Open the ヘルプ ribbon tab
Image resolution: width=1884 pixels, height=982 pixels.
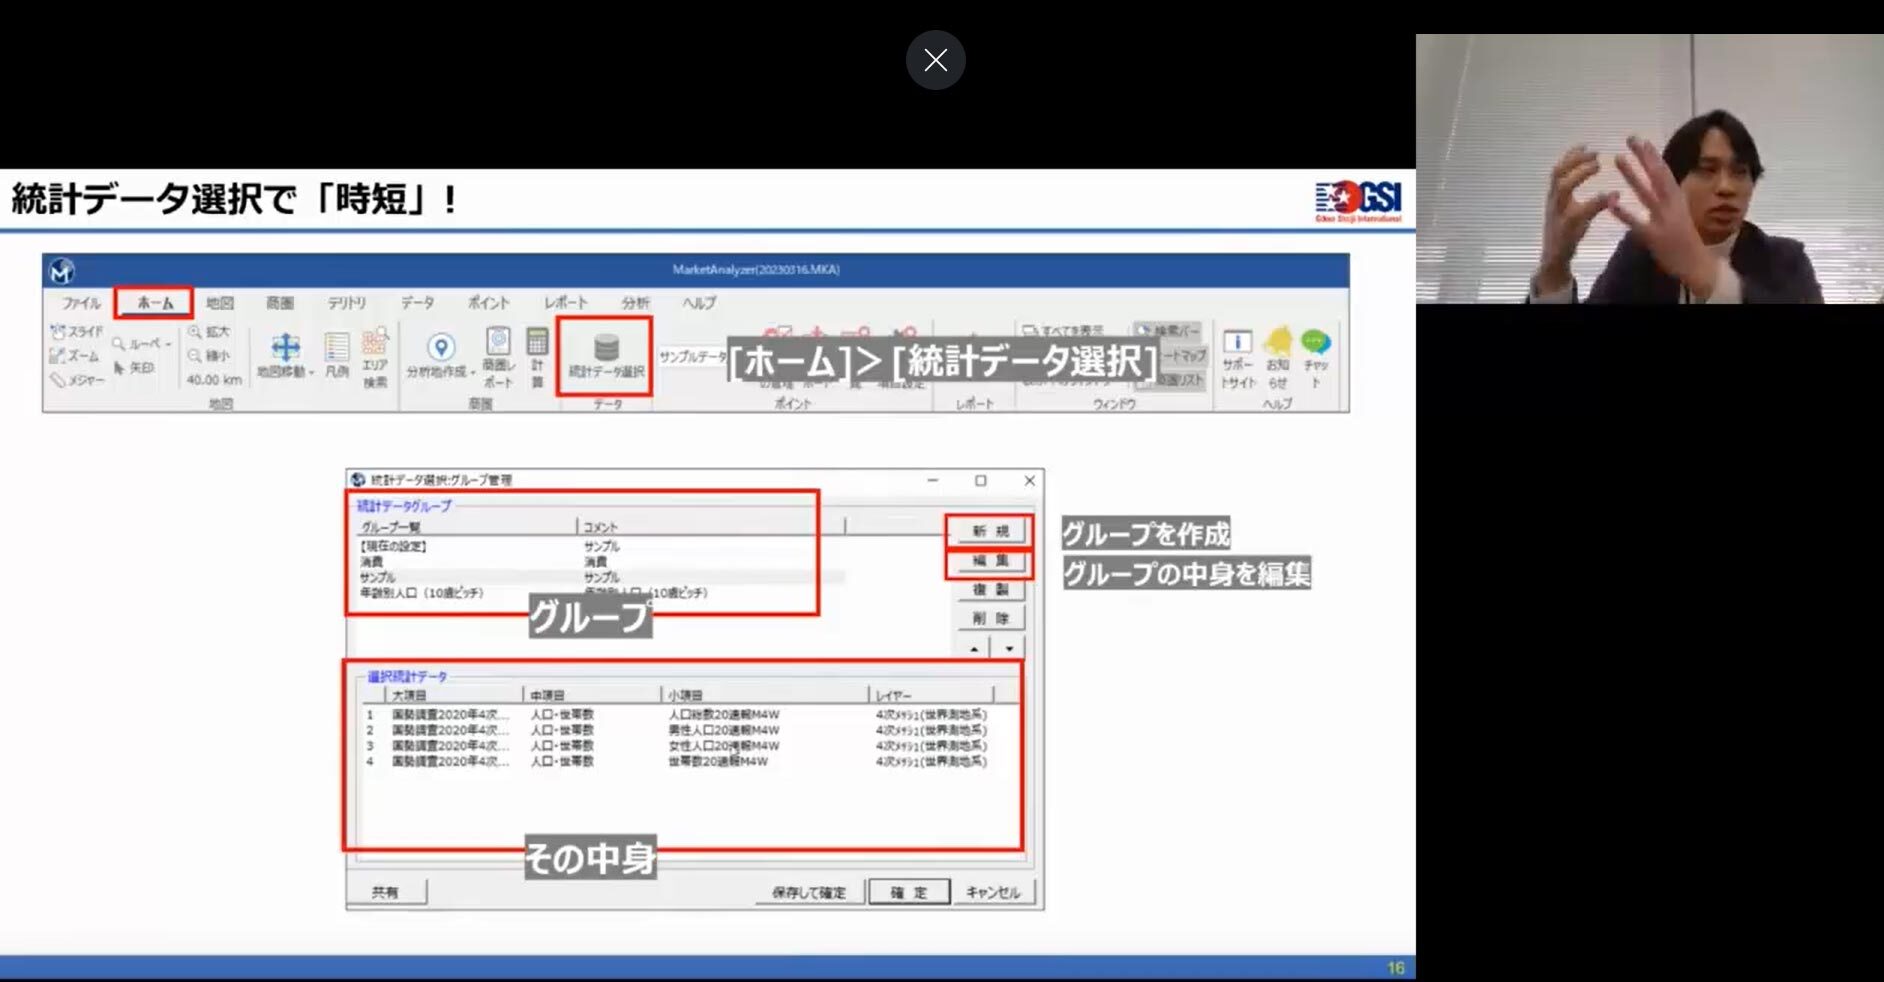click(699, 303)
